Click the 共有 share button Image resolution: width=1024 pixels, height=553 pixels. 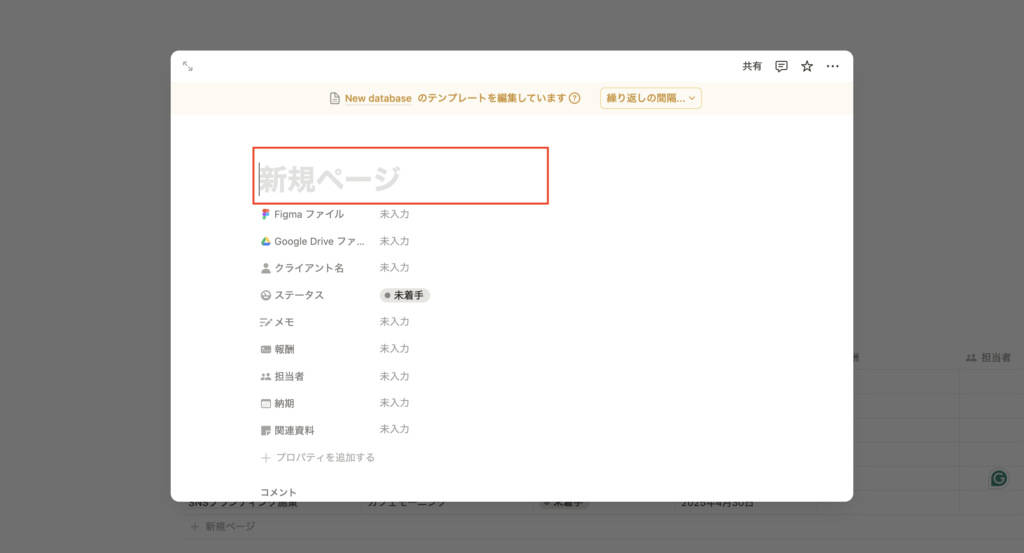751,66
